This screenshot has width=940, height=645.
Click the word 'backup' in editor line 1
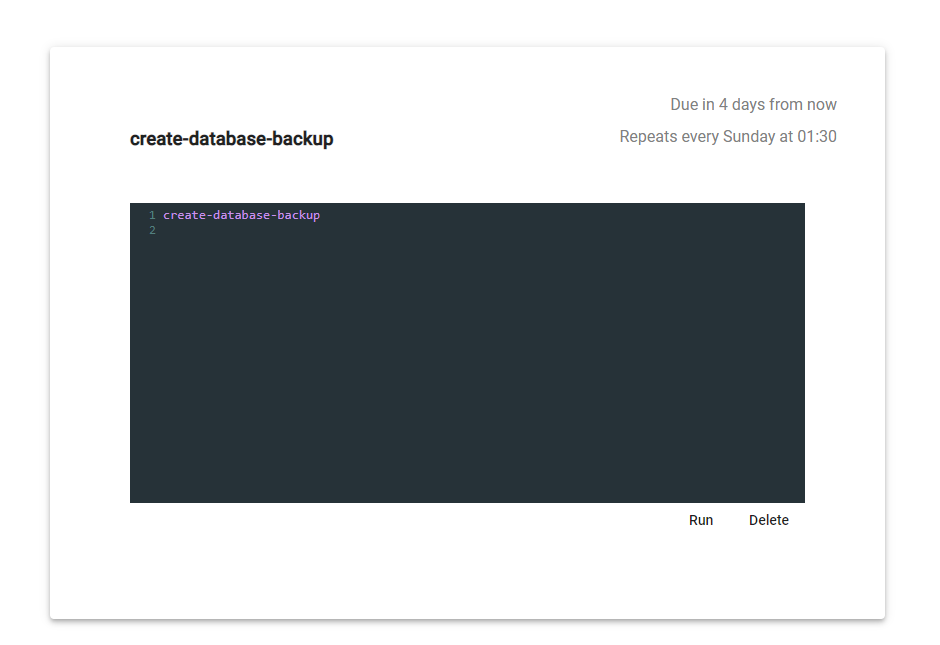(x=300, y=215)
